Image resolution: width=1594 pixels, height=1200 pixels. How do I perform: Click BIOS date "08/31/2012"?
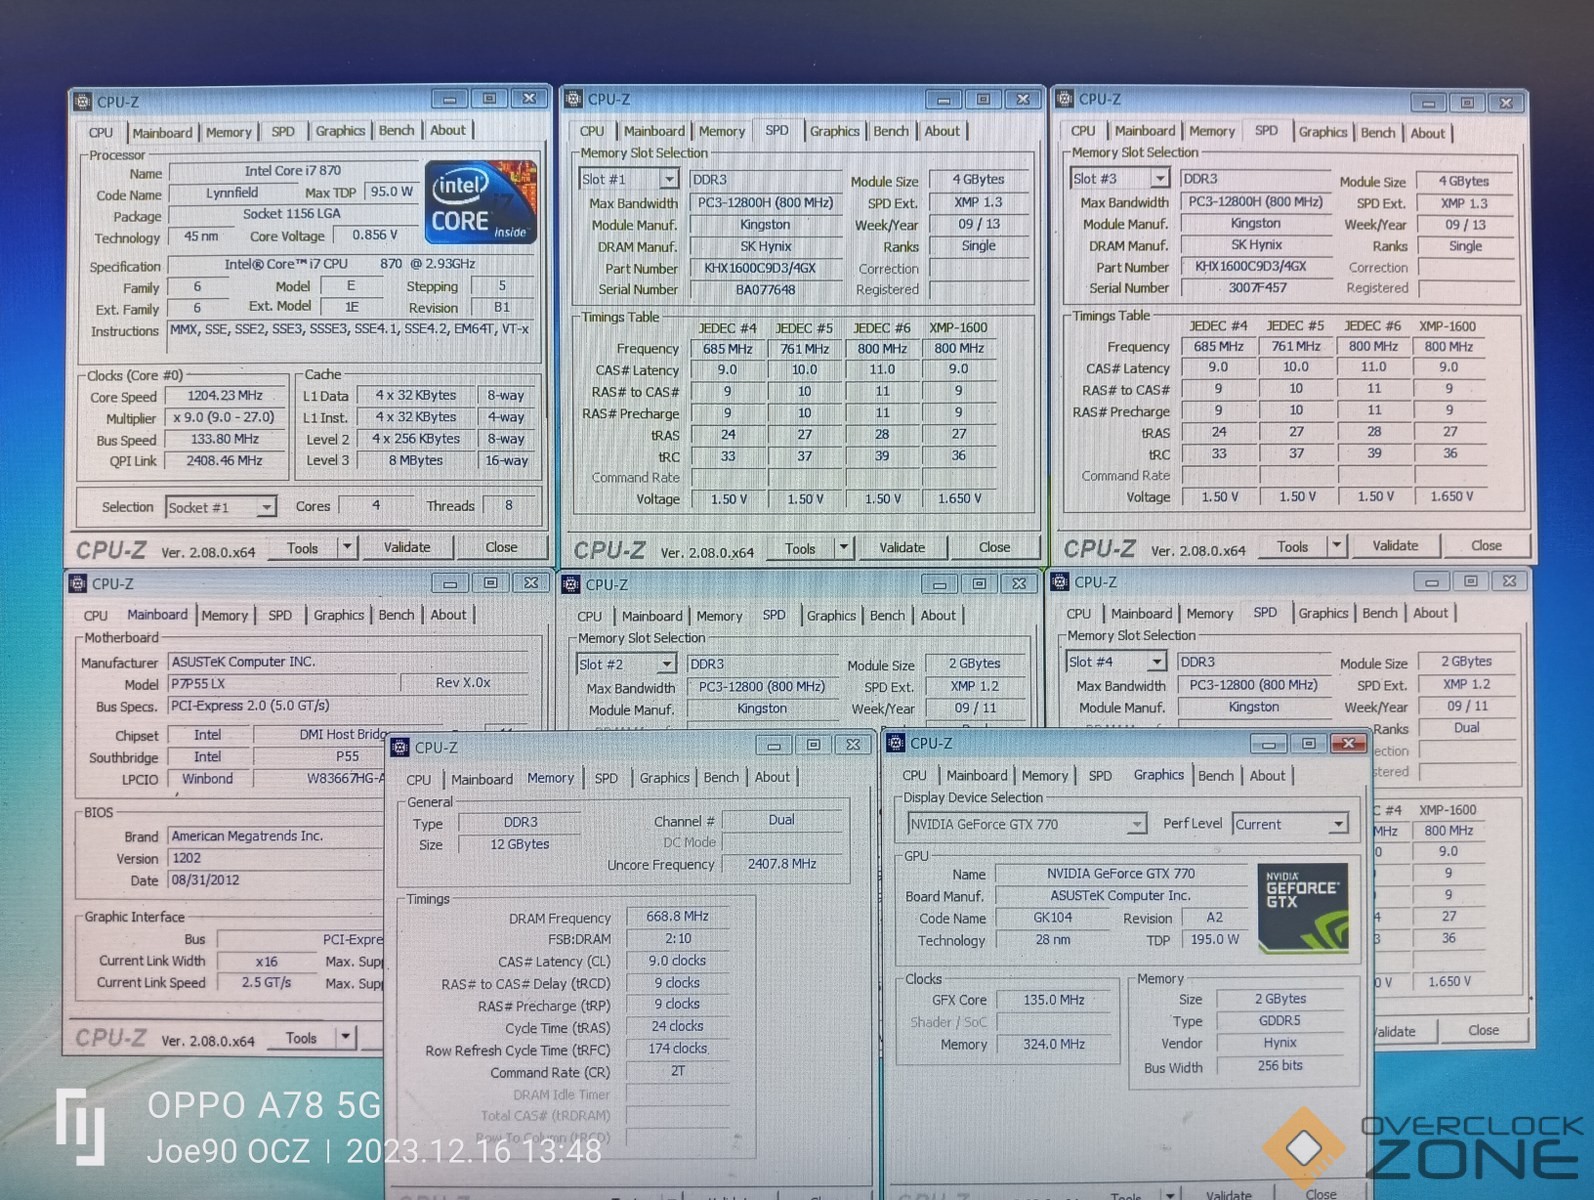(x=275, y=881)
